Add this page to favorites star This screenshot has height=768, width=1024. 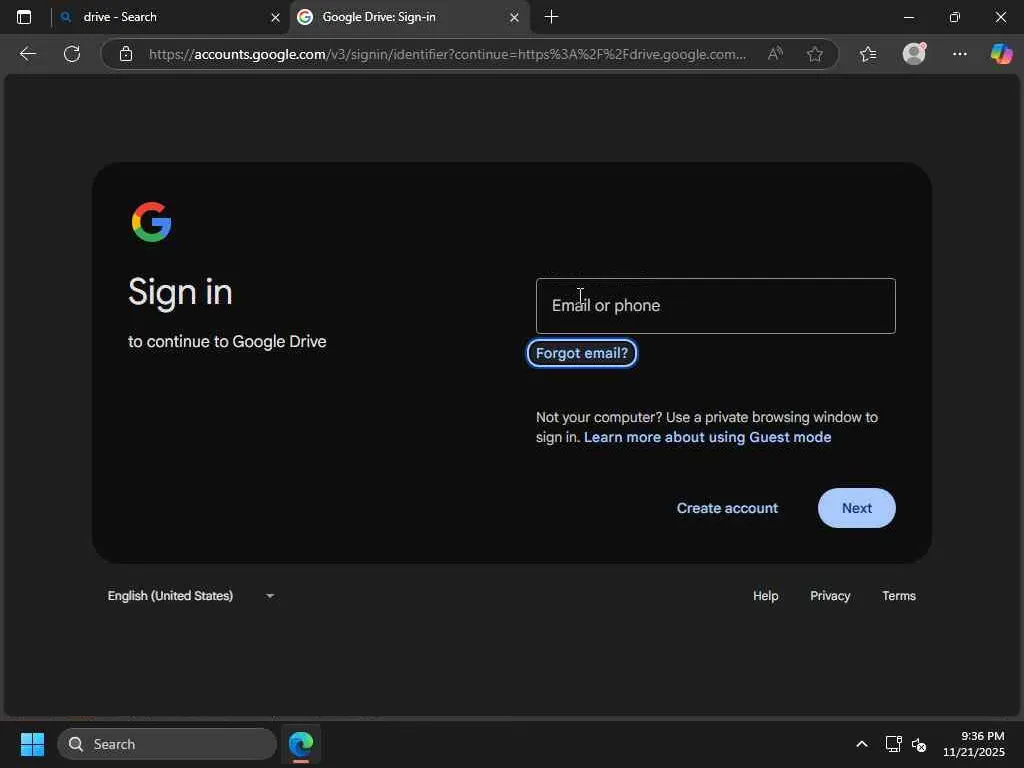(x=814, y=54)
